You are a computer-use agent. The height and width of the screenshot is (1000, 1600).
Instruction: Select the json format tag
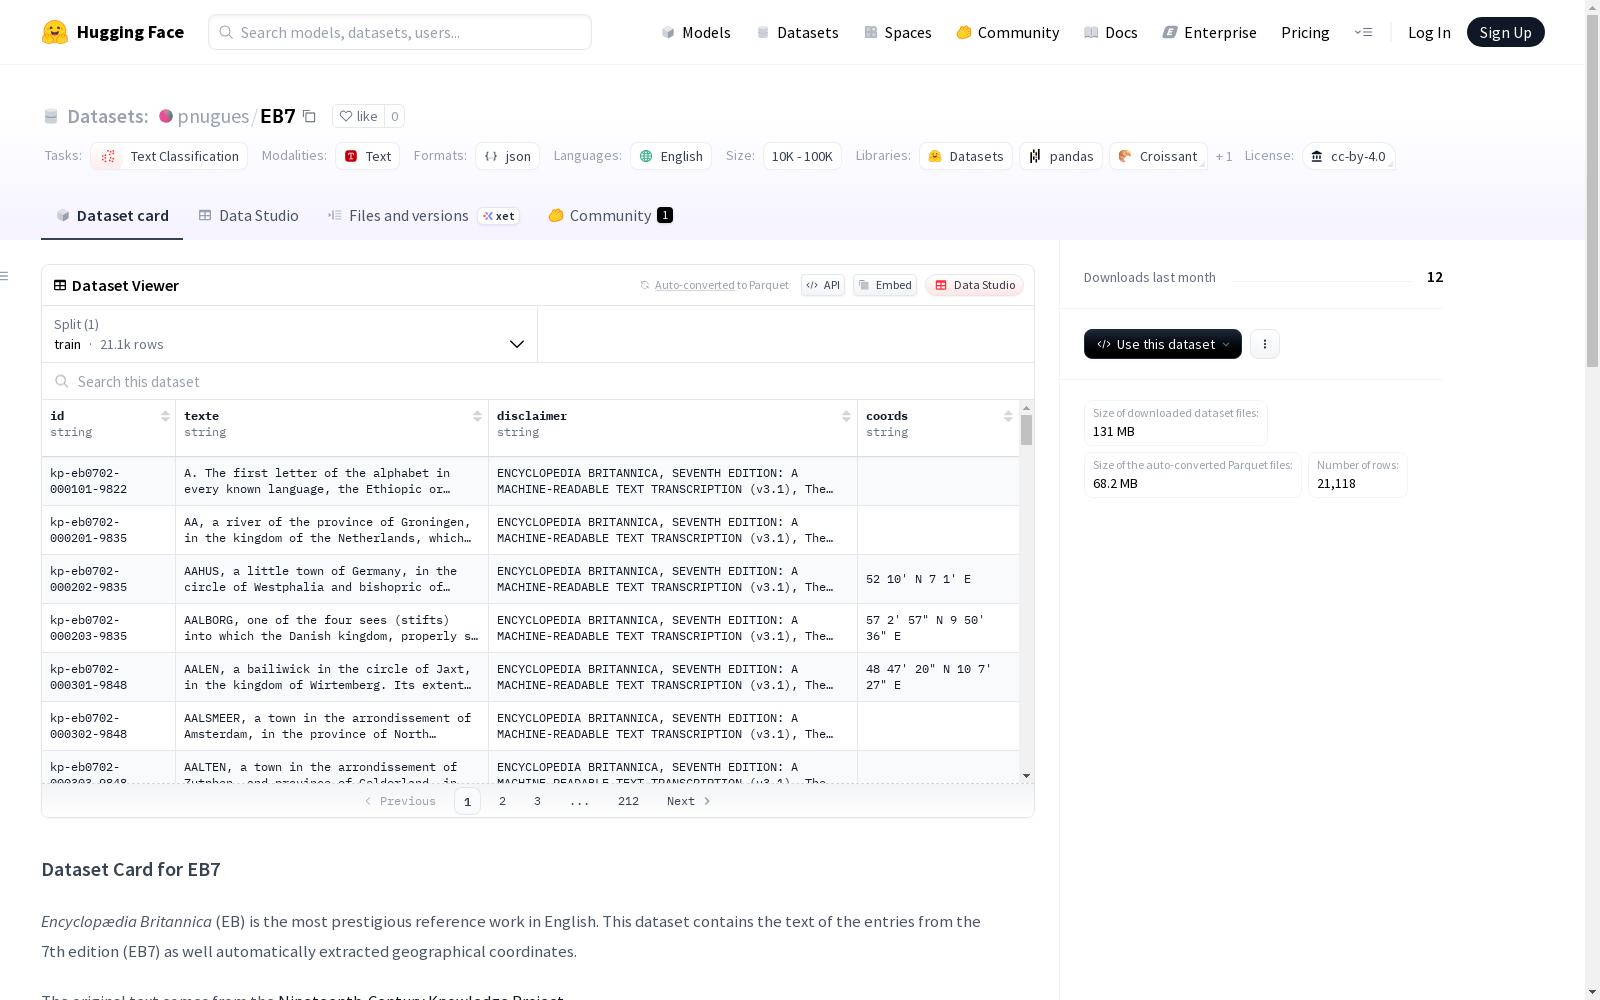[508, 156]
